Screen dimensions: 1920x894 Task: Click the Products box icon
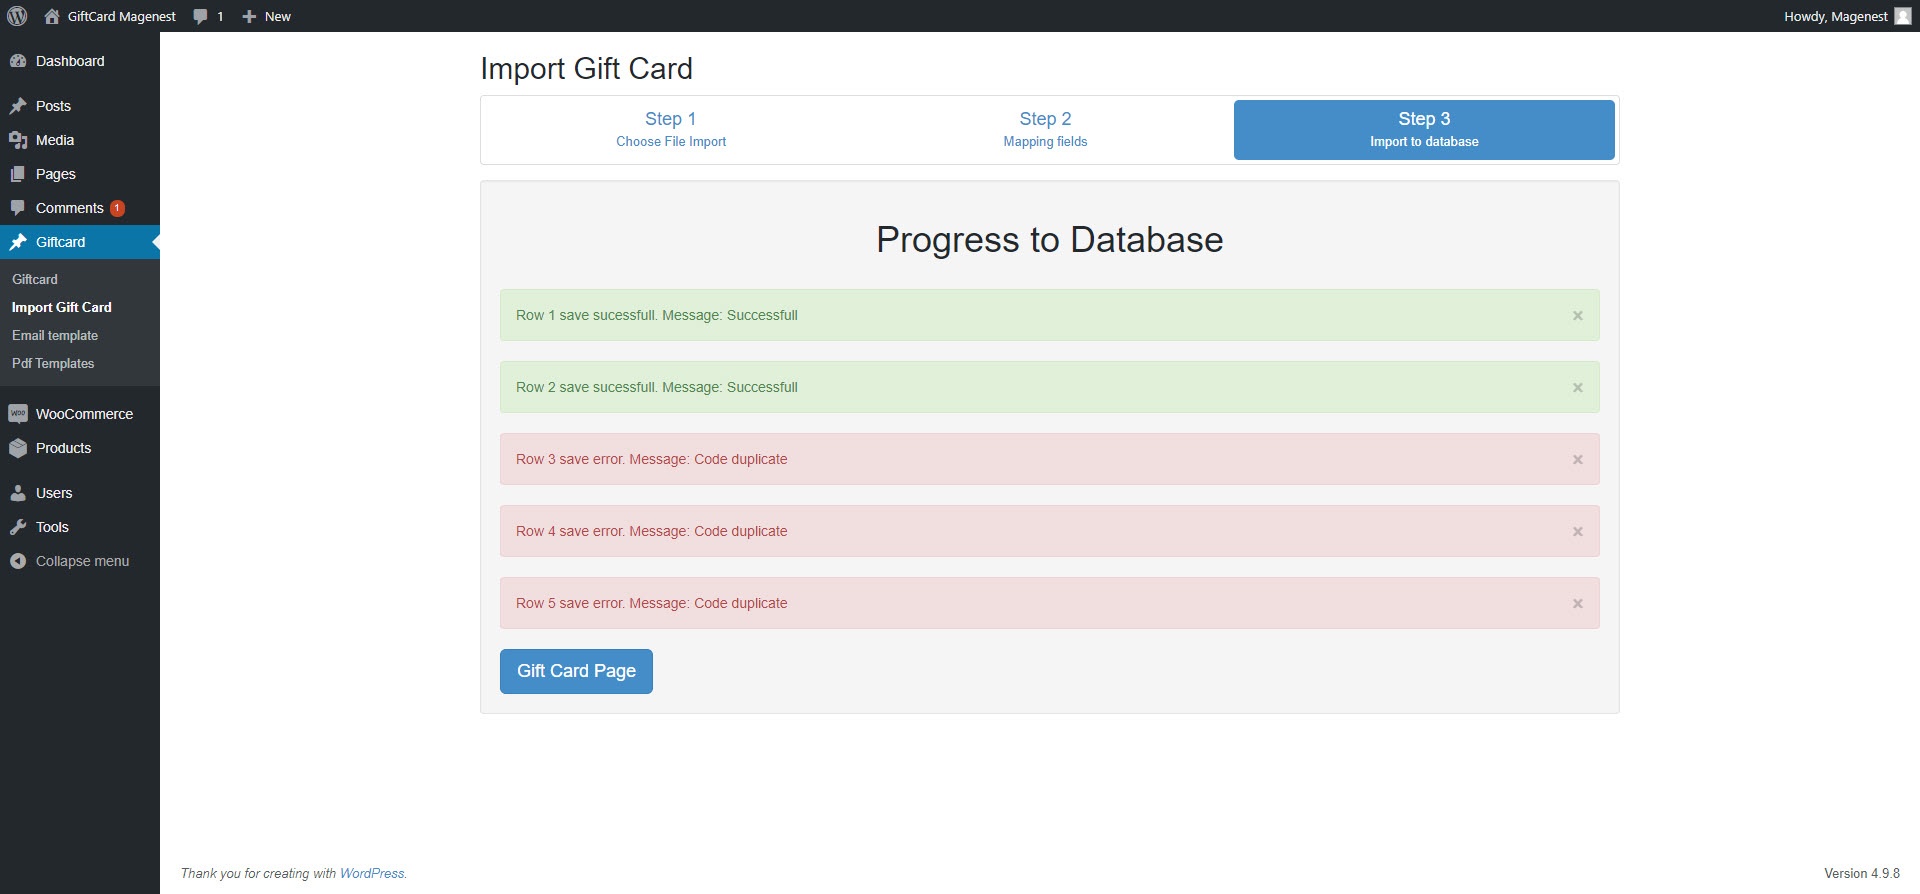coord(18,448)
